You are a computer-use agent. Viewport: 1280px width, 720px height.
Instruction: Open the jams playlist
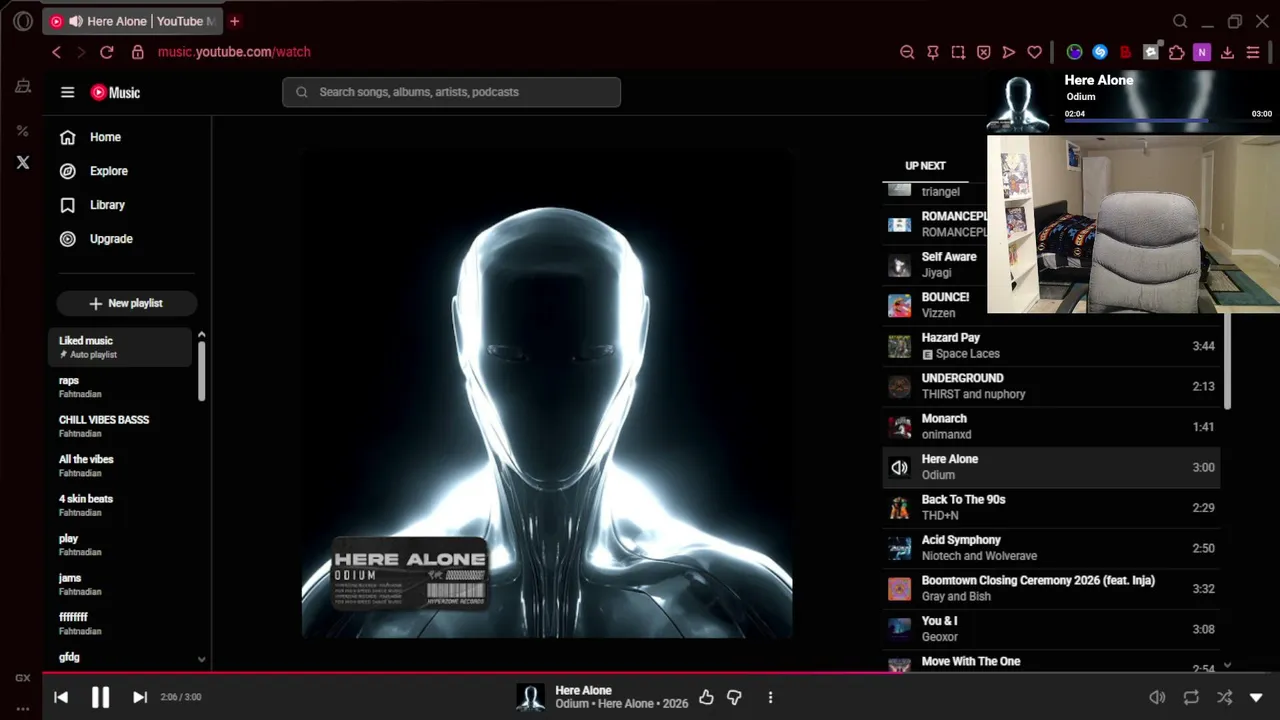pos(120,584)
